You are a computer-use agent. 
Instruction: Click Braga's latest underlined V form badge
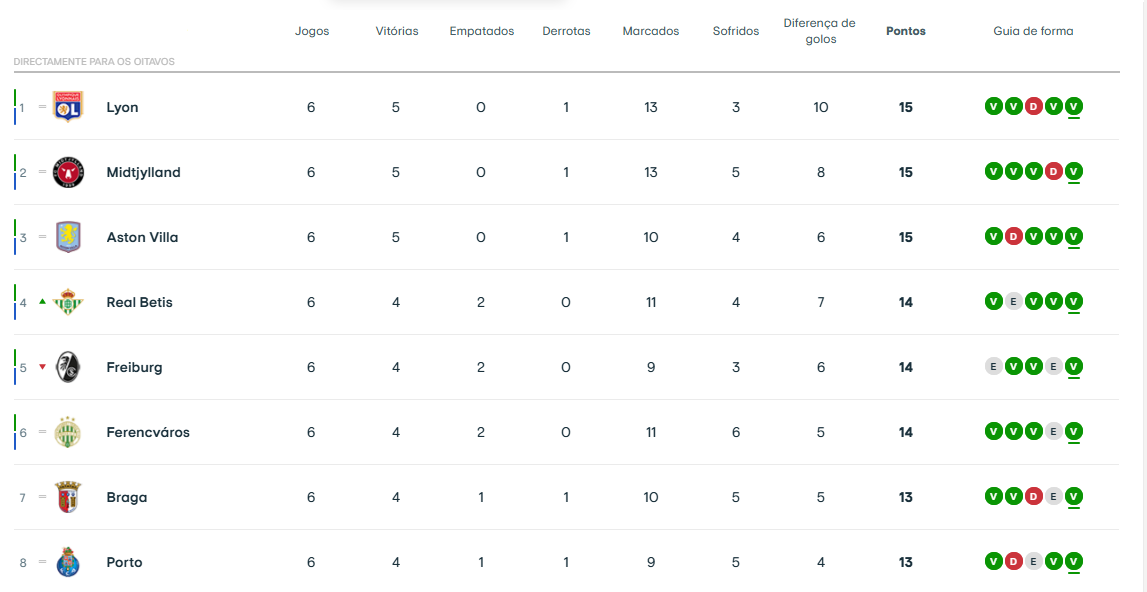[x=1073, y=497]
